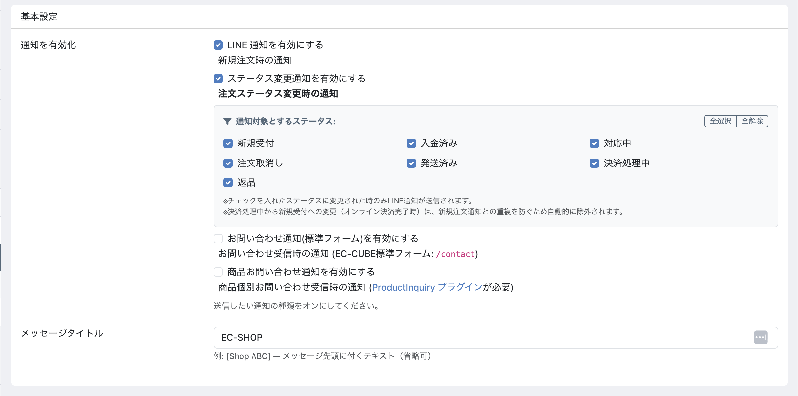Viewport: 798px width, 396px height.
Task: Toggle the 決済処理中 status checkbox
Action: click(594, 163)
